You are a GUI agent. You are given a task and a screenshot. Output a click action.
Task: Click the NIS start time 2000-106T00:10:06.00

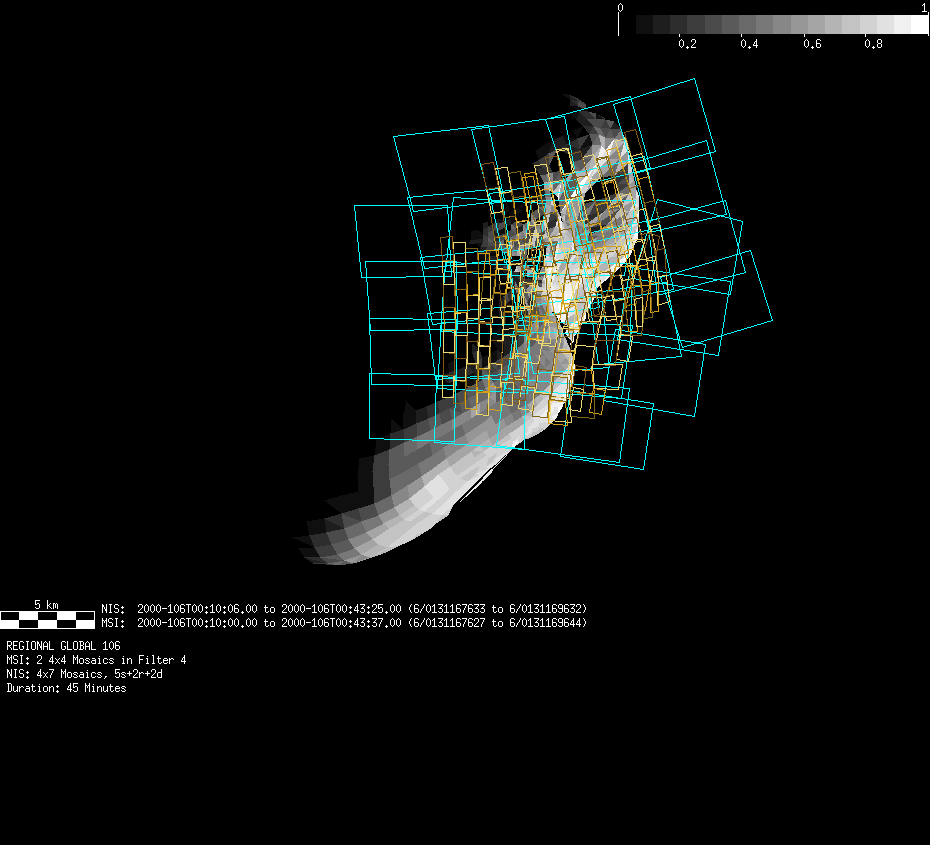point(197,608)
